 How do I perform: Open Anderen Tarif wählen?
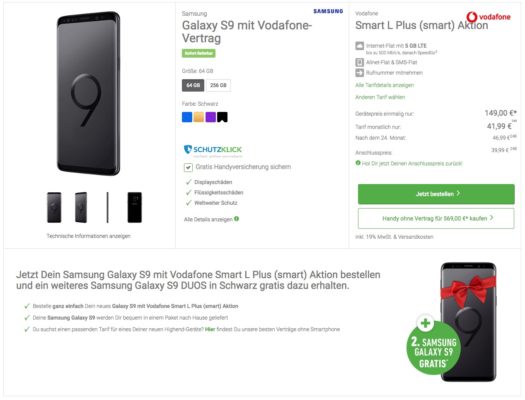(380, 97)
